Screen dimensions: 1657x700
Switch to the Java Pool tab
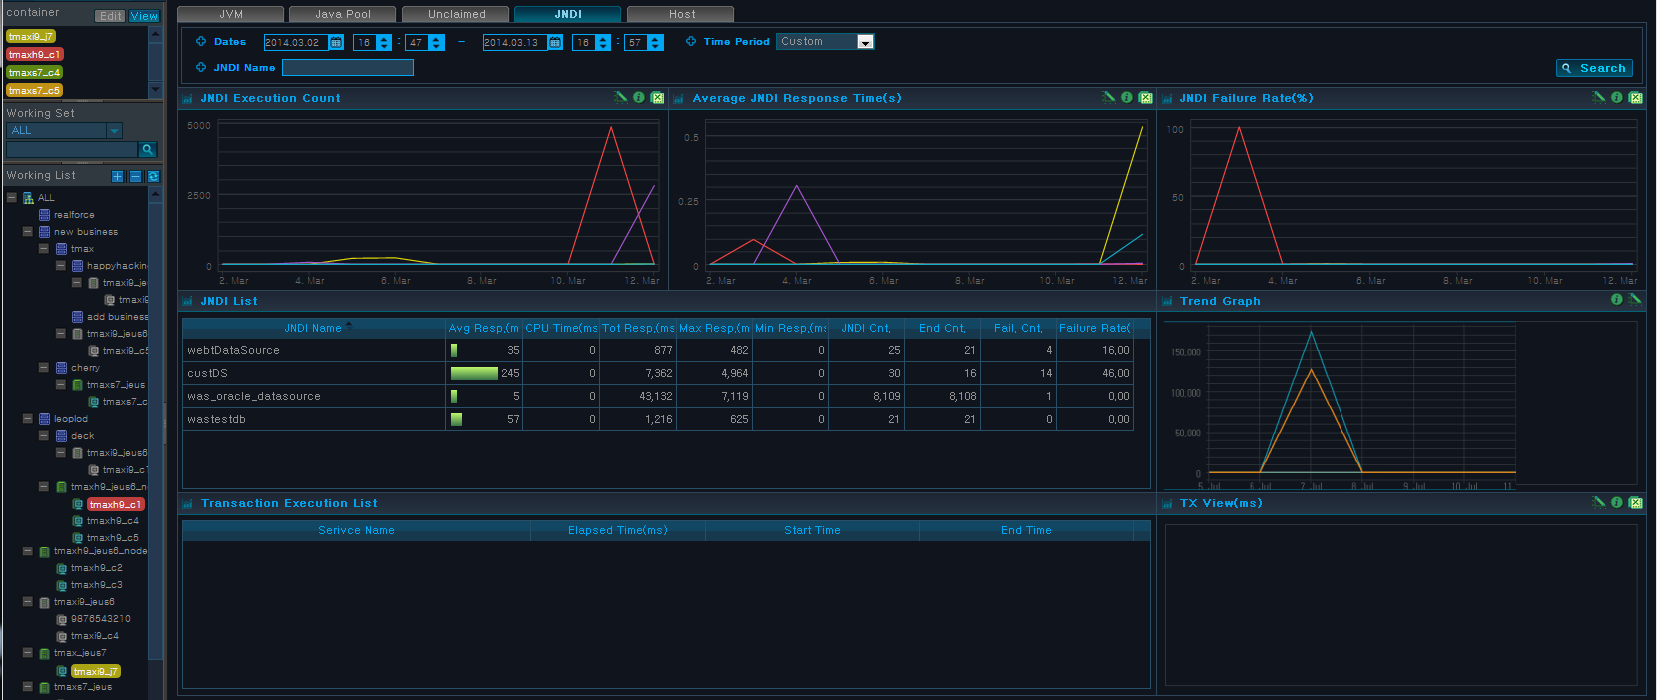343,14
